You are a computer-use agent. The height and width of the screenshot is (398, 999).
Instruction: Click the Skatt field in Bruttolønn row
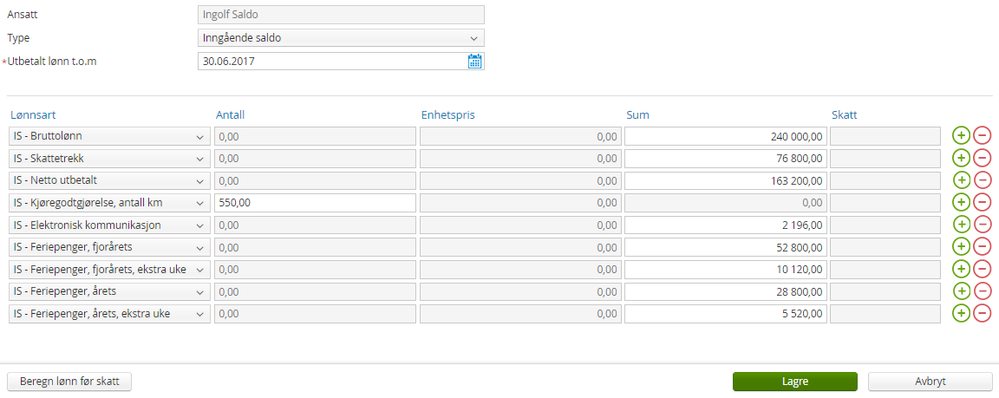pyautogui.click(x=885, y=136)
